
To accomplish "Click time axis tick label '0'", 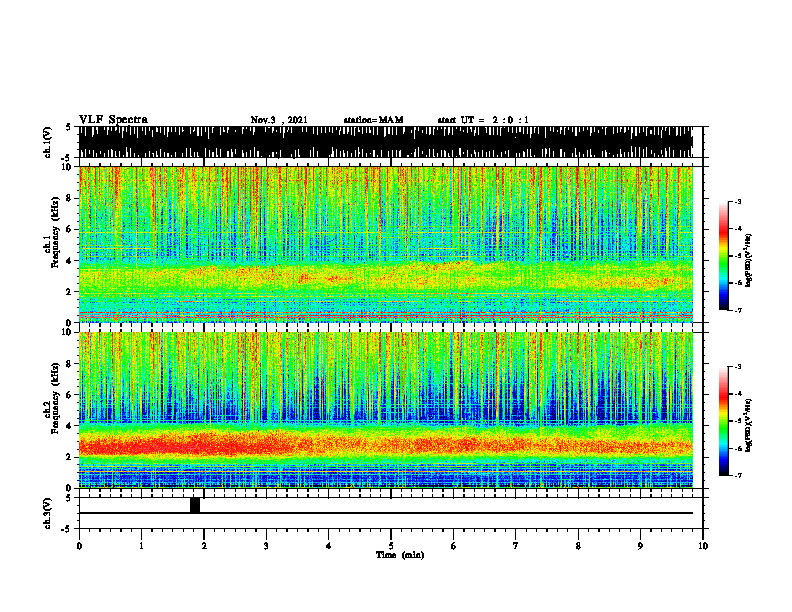I will coord(79,546).
